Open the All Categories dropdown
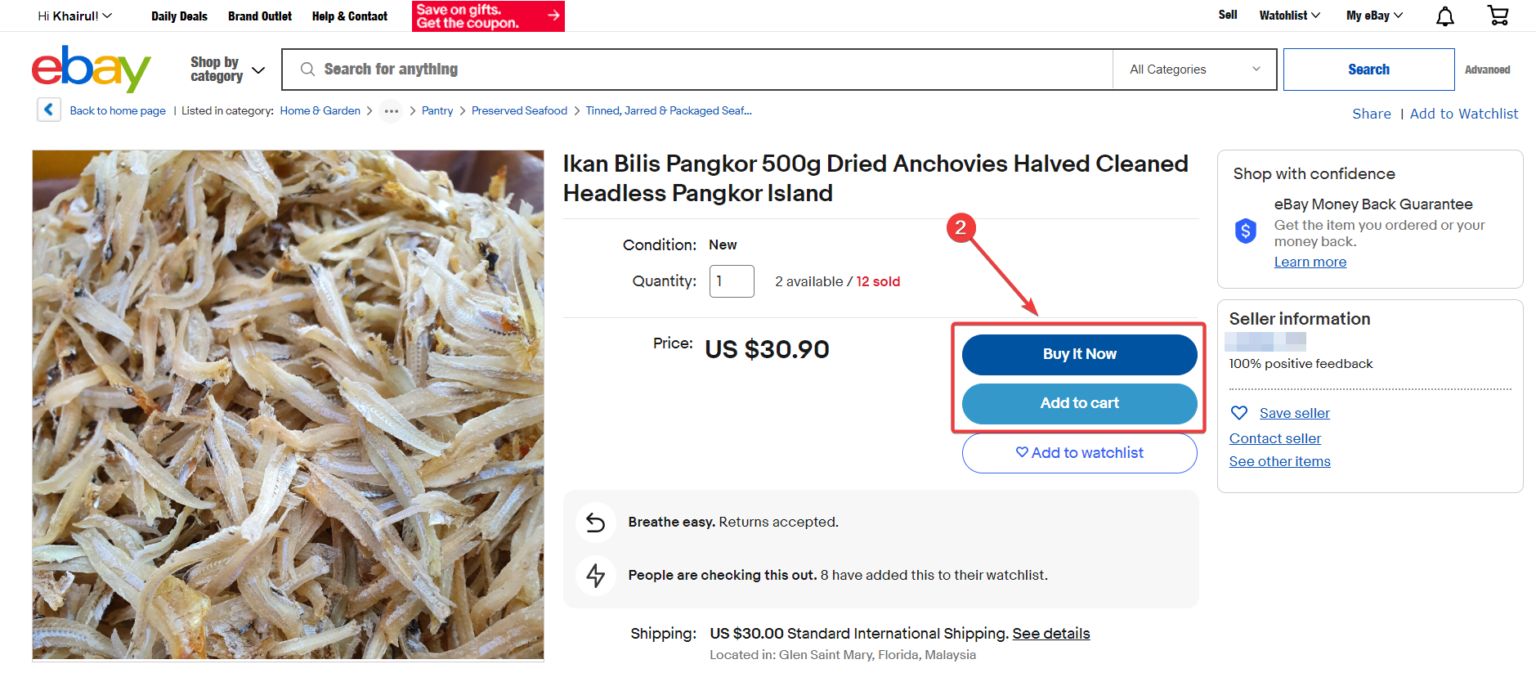 [x=1194, y=69]
